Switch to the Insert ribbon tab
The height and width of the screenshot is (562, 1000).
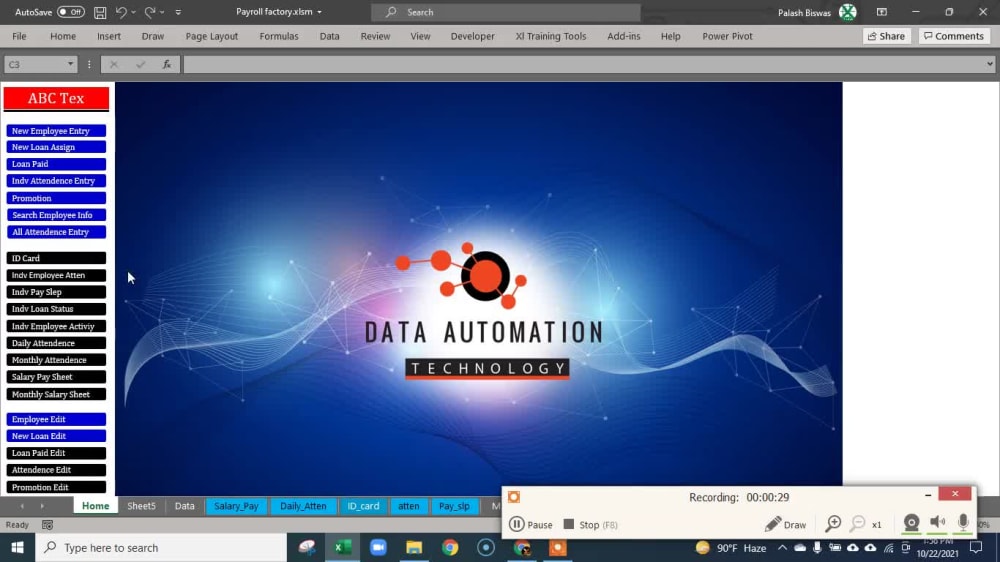coord(108,36)
